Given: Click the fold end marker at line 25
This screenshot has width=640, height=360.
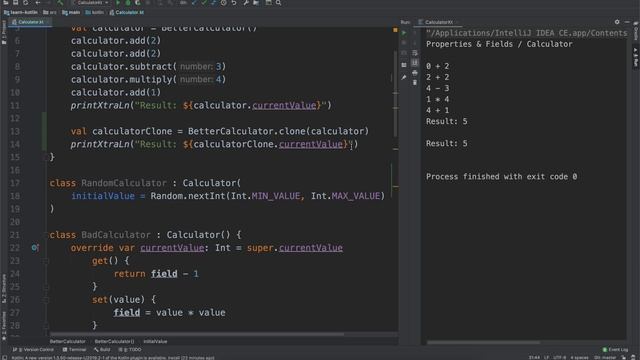Looking at the screenshot, I should (x=46, y=287).
